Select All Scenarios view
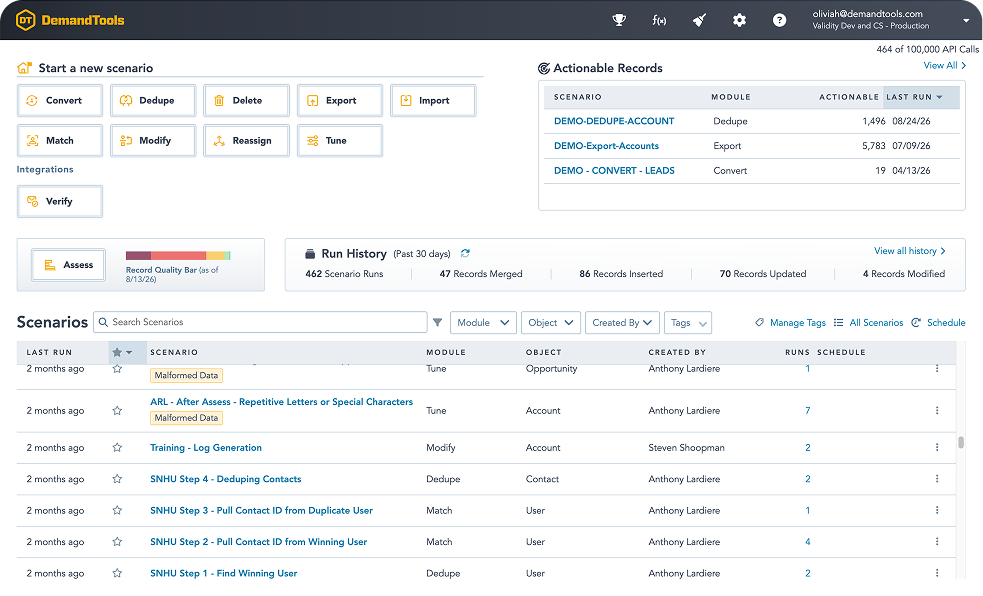 868,322
